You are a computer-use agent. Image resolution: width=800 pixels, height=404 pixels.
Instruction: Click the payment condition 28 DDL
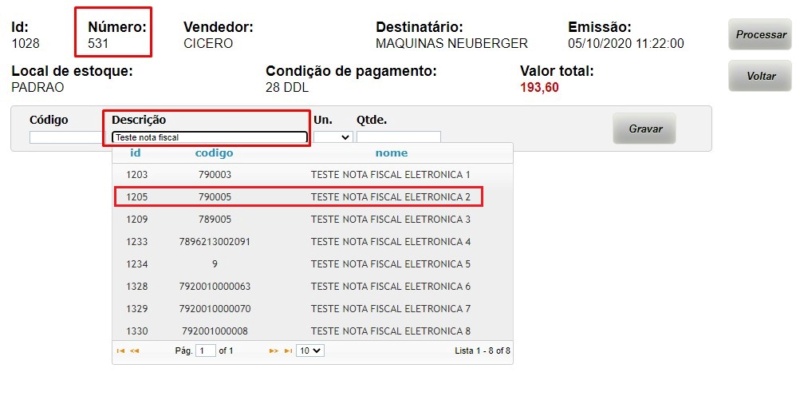point(287,87)
